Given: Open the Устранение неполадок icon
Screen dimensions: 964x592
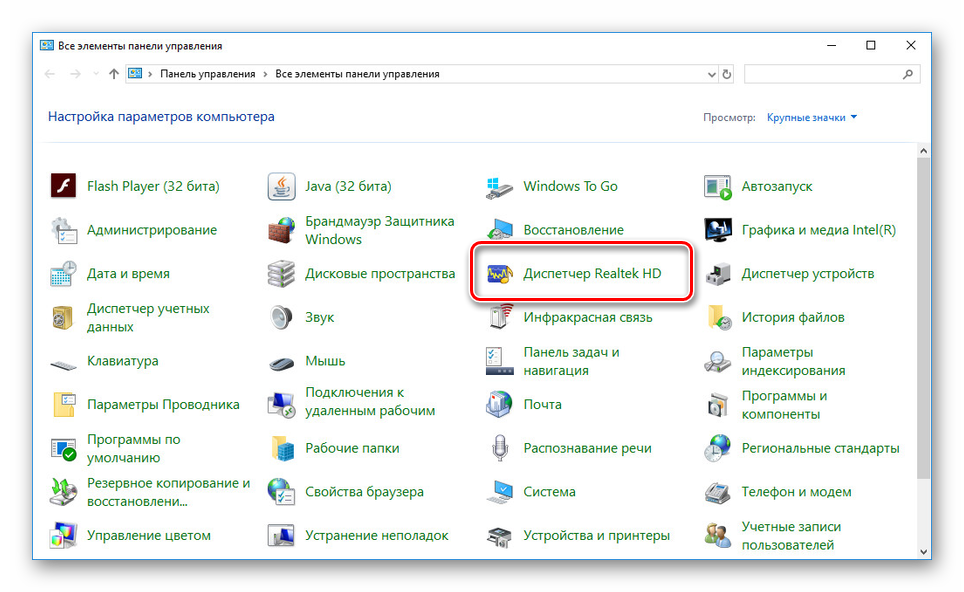Looking at the screenshot, I should [x=282, y=536].
